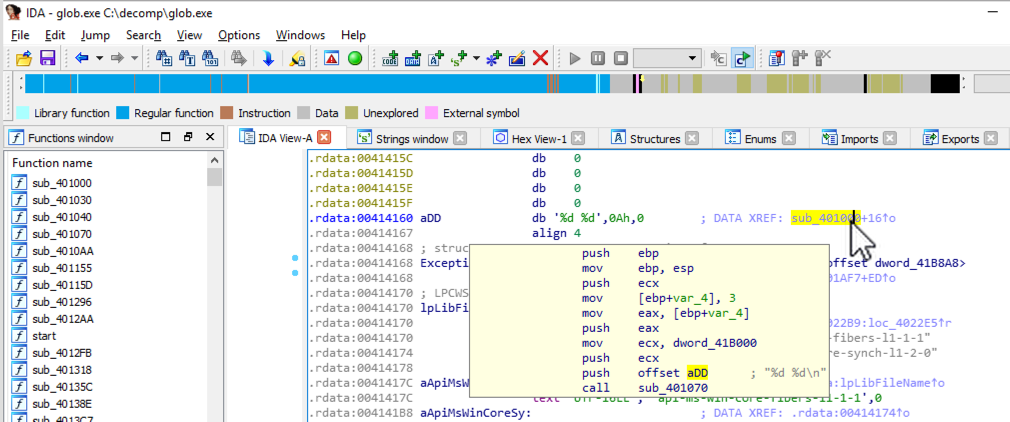Toggle the highlighted source-level debugging button
Screen dimensions: 1010x422
(x=742, y=59)
